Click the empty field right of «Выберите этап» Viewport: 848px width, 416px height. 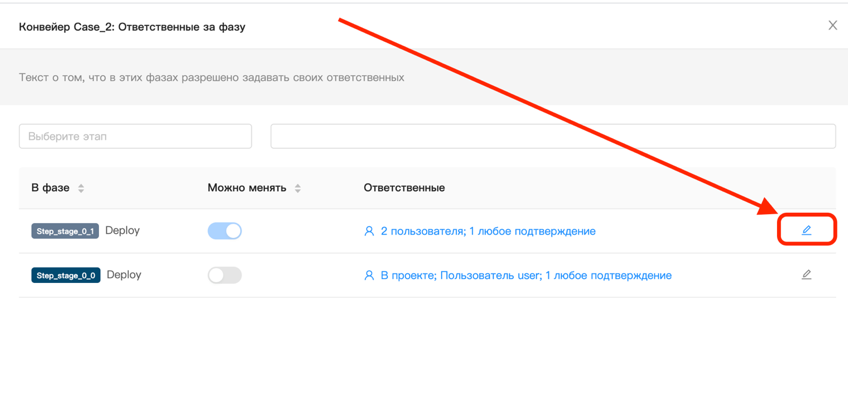point(552,136)
